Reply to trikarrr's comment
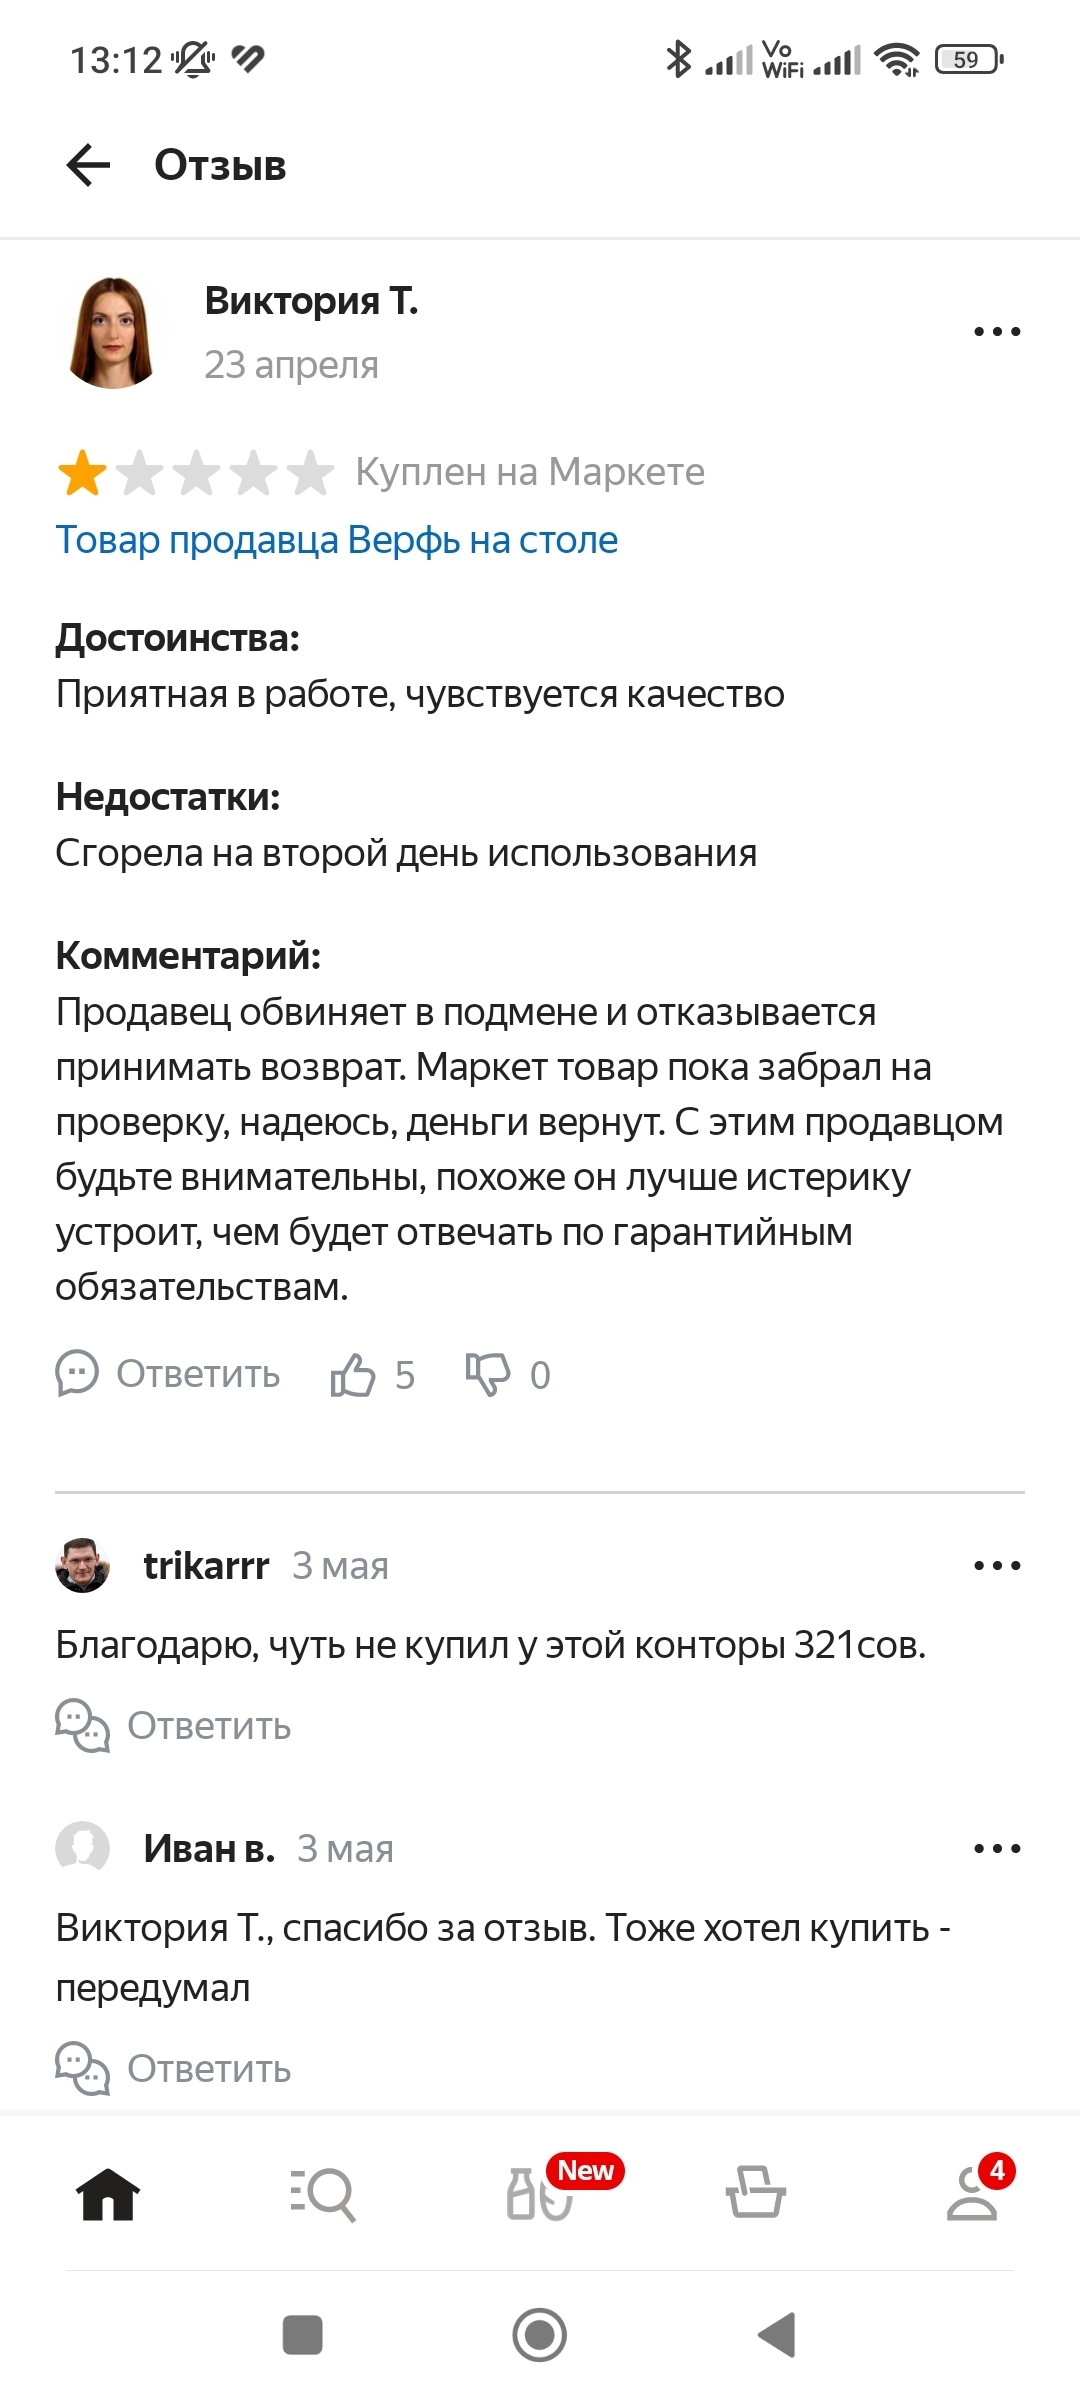Viewport: 1080px width, 2400px height. tap(174, 1726)
